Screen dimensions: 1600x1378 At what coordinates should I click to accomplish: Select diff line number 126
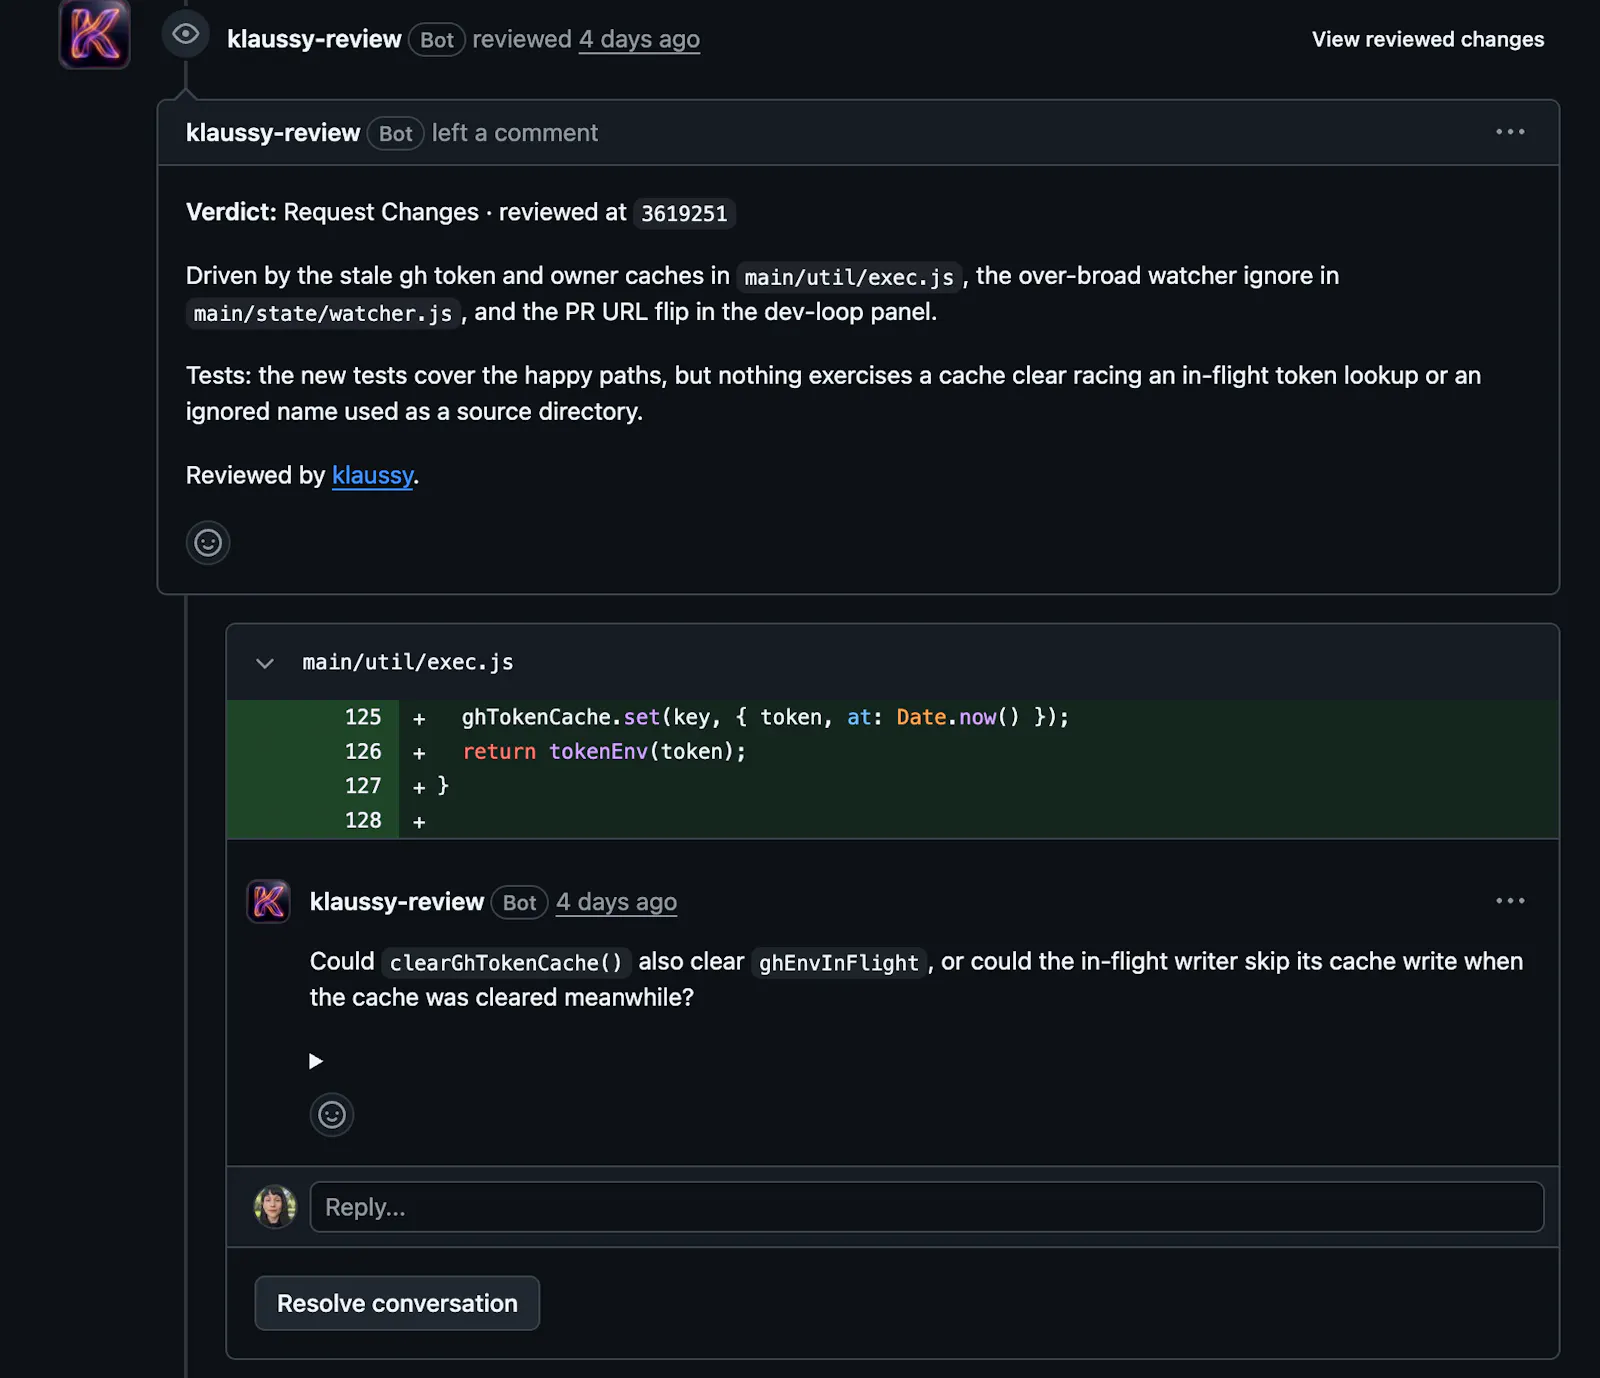pos(362,751)
